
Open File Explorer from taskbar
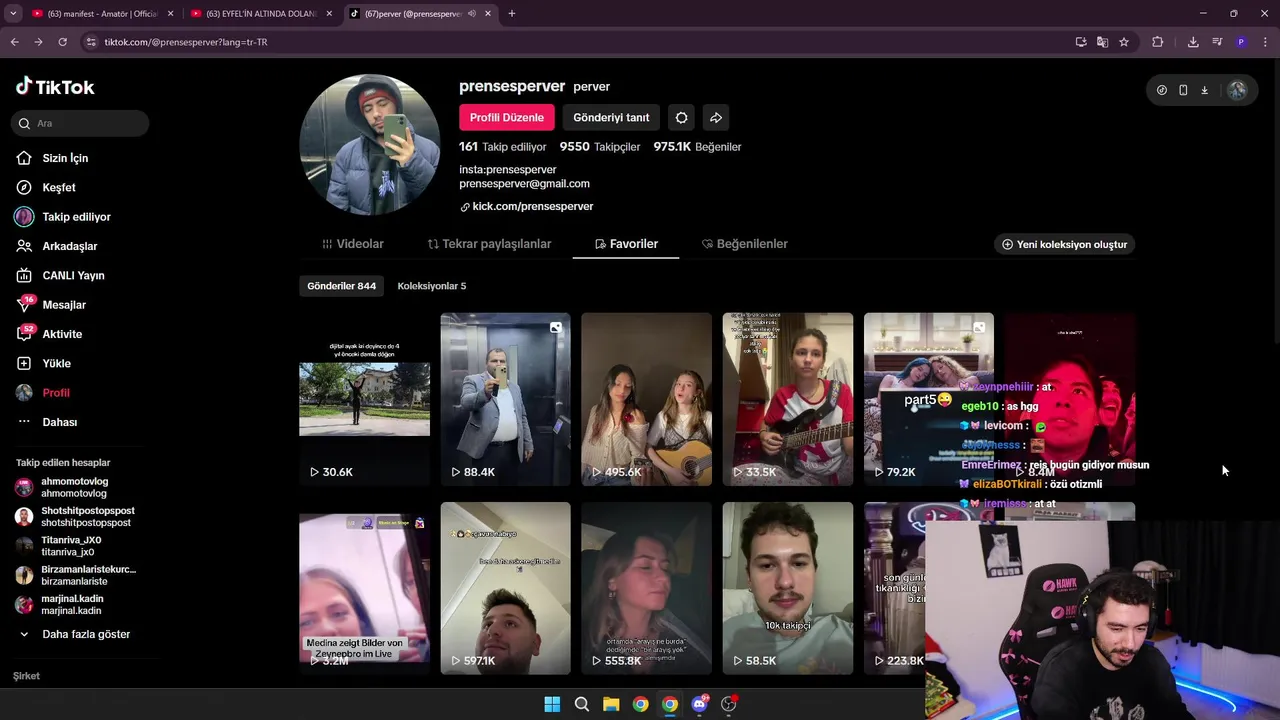point(611,704)
